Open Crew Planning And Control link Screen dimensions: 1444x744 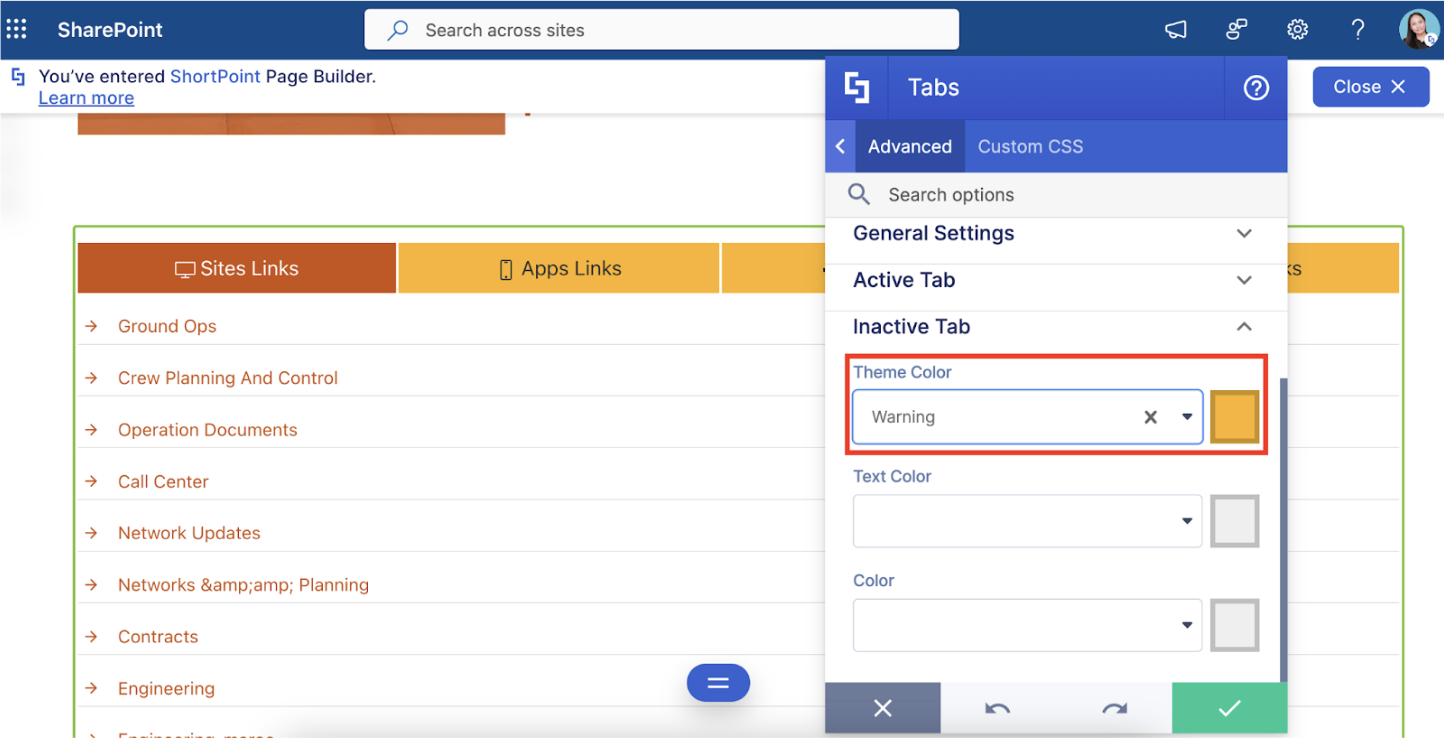point(228,378)
